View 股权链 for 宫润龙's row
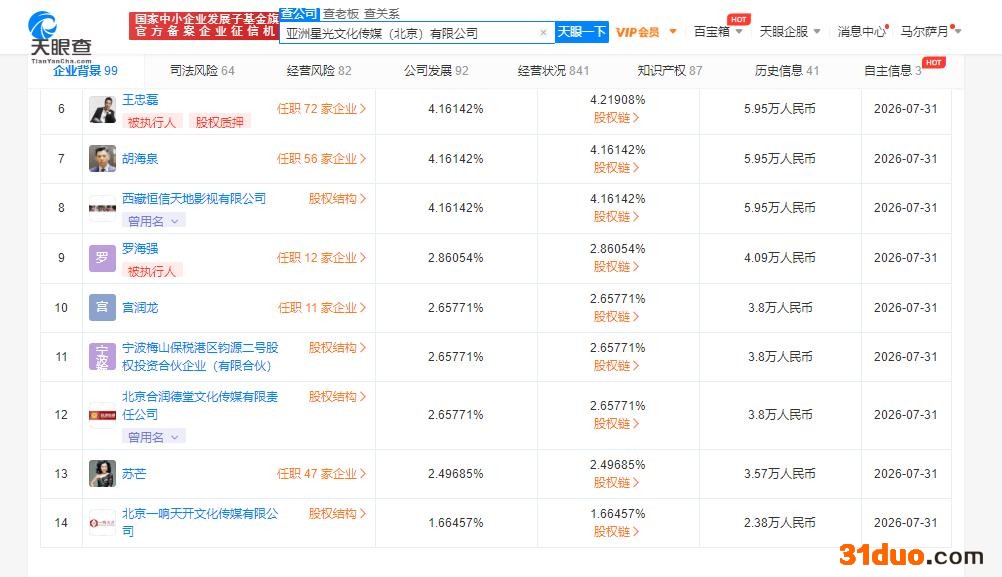This screenshot has width=1002, height=577. tap(616, 316)
